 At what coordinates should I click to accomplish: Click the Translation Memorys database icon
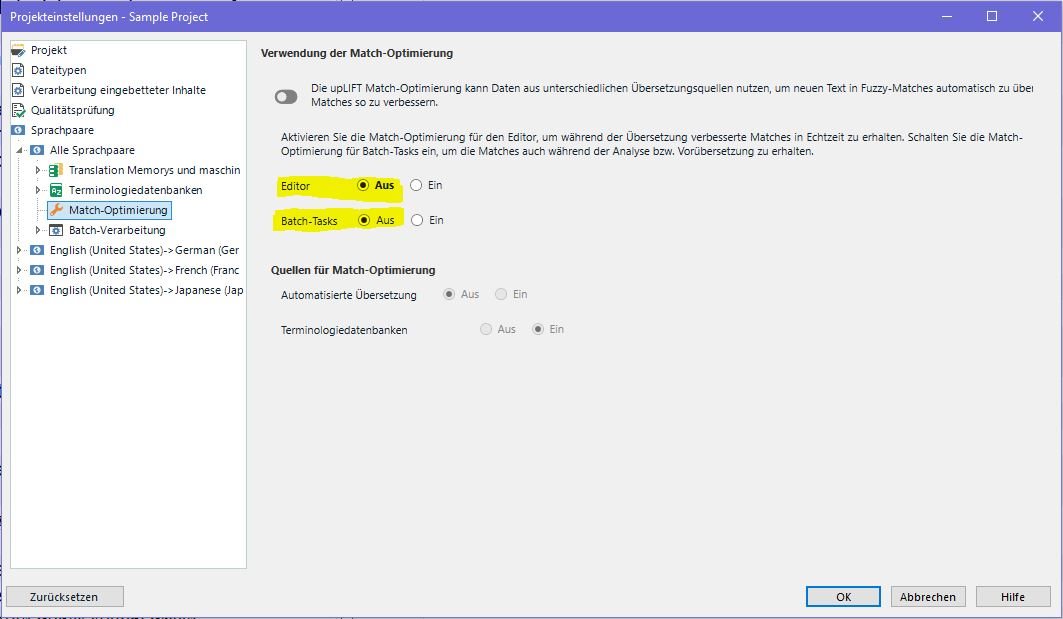tap(56, 170)
